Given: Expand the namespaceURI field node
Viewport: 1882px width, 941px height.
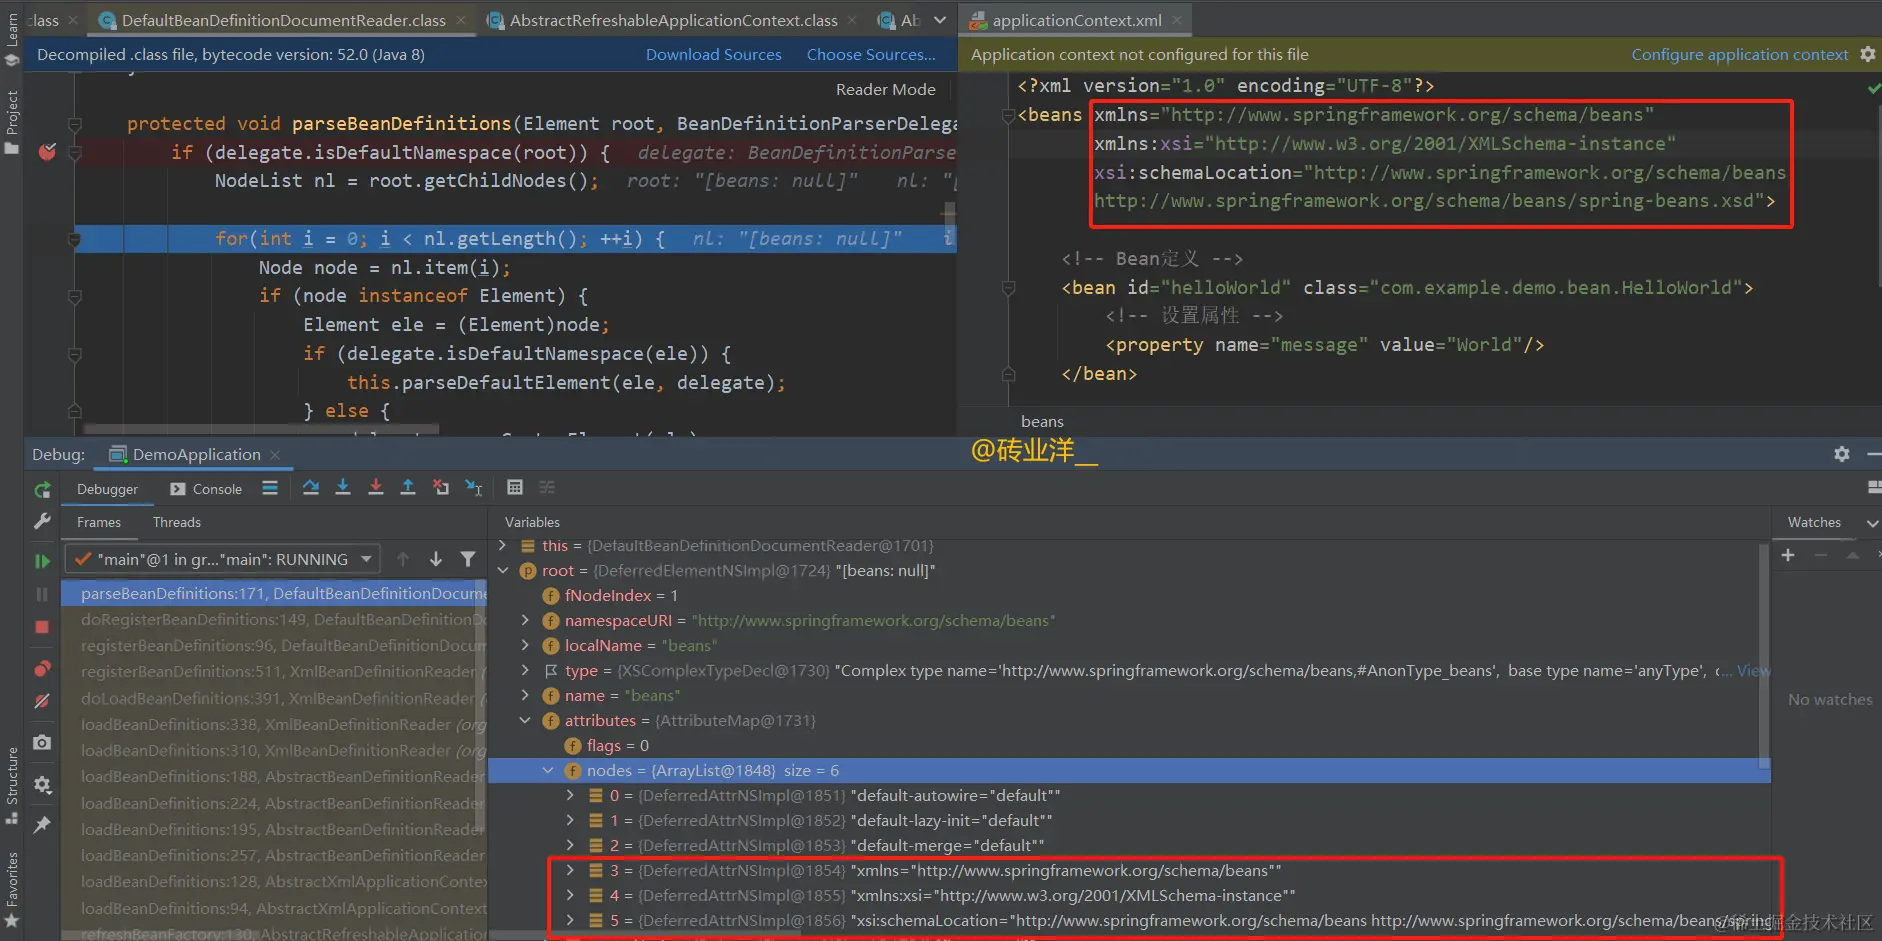Looking at the screenshot, I should point(525,620).
